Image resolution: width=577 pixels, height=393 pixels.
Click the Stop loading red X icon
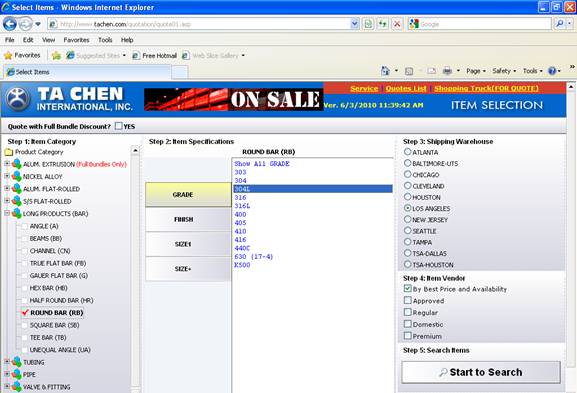coord(397,24)
